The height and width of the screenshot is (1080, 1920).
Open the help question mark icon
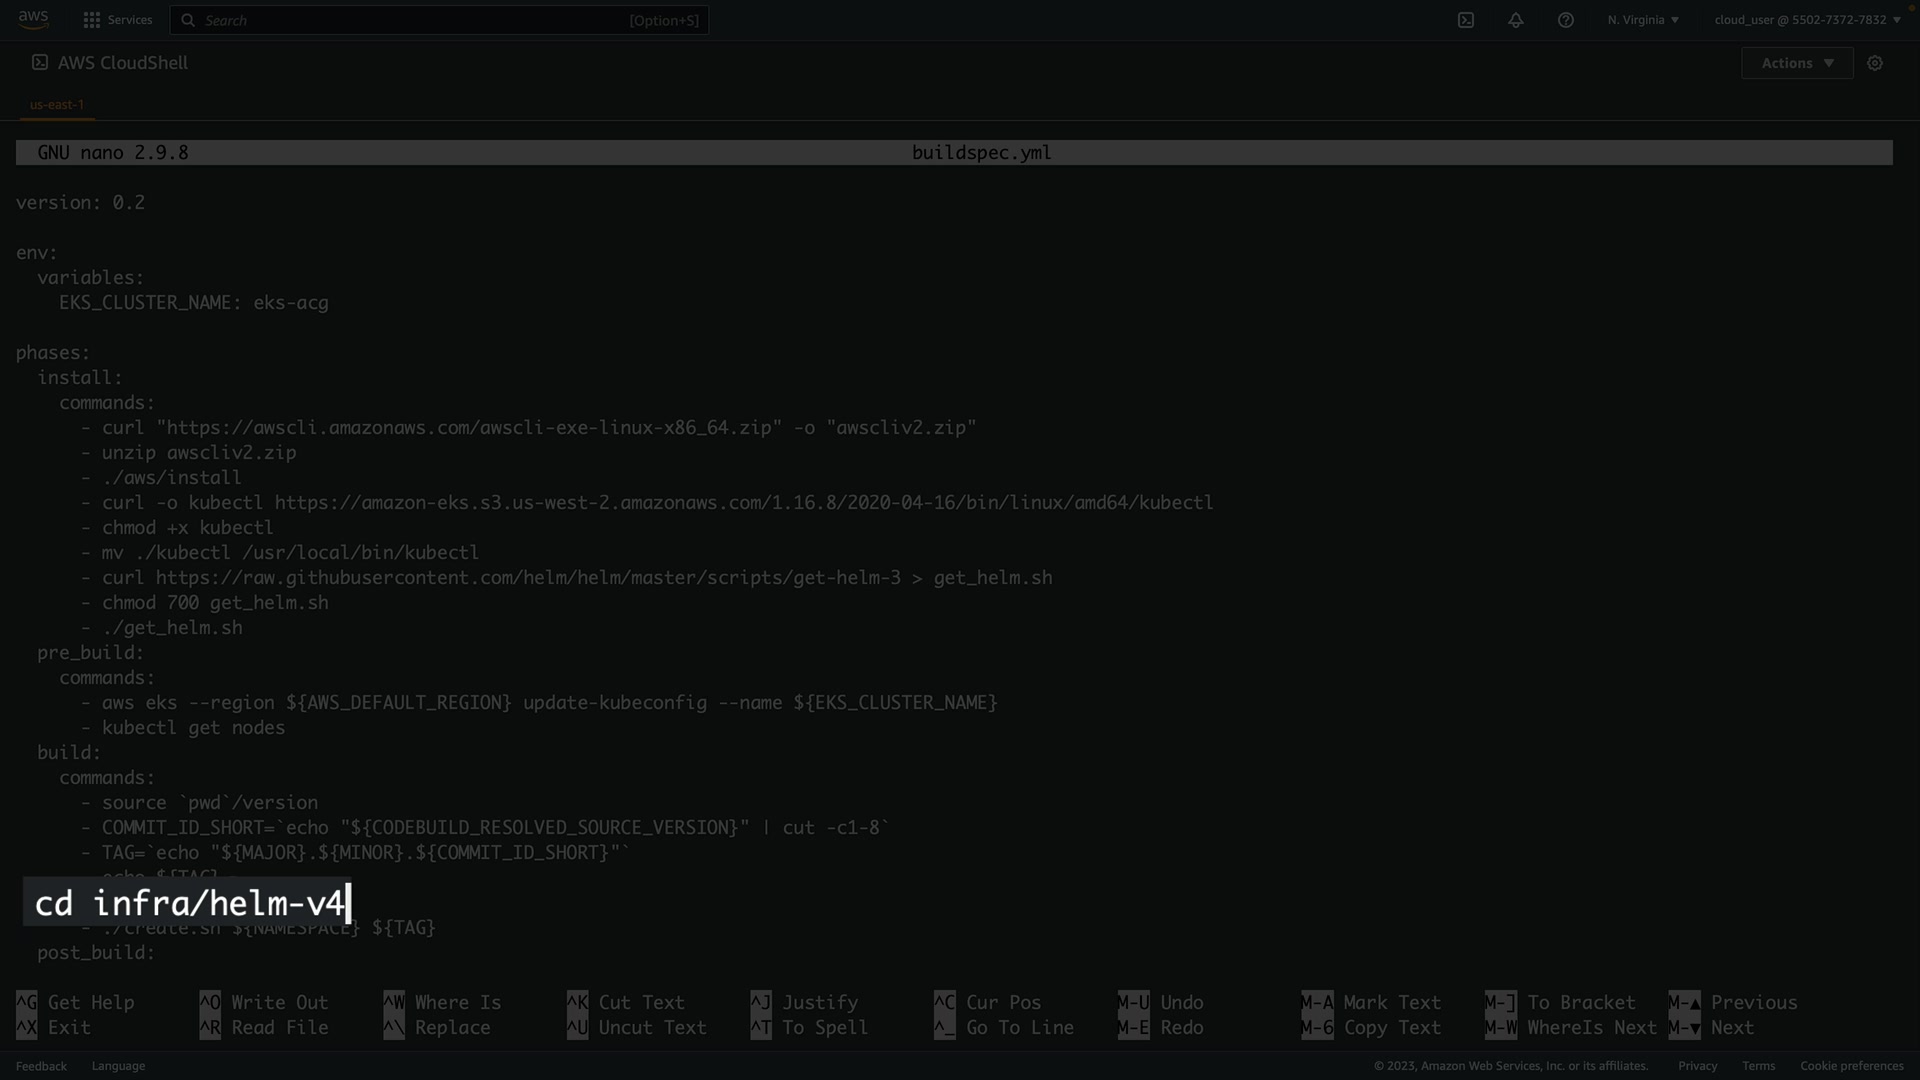pyautogui.click(x=1566, y=20)
